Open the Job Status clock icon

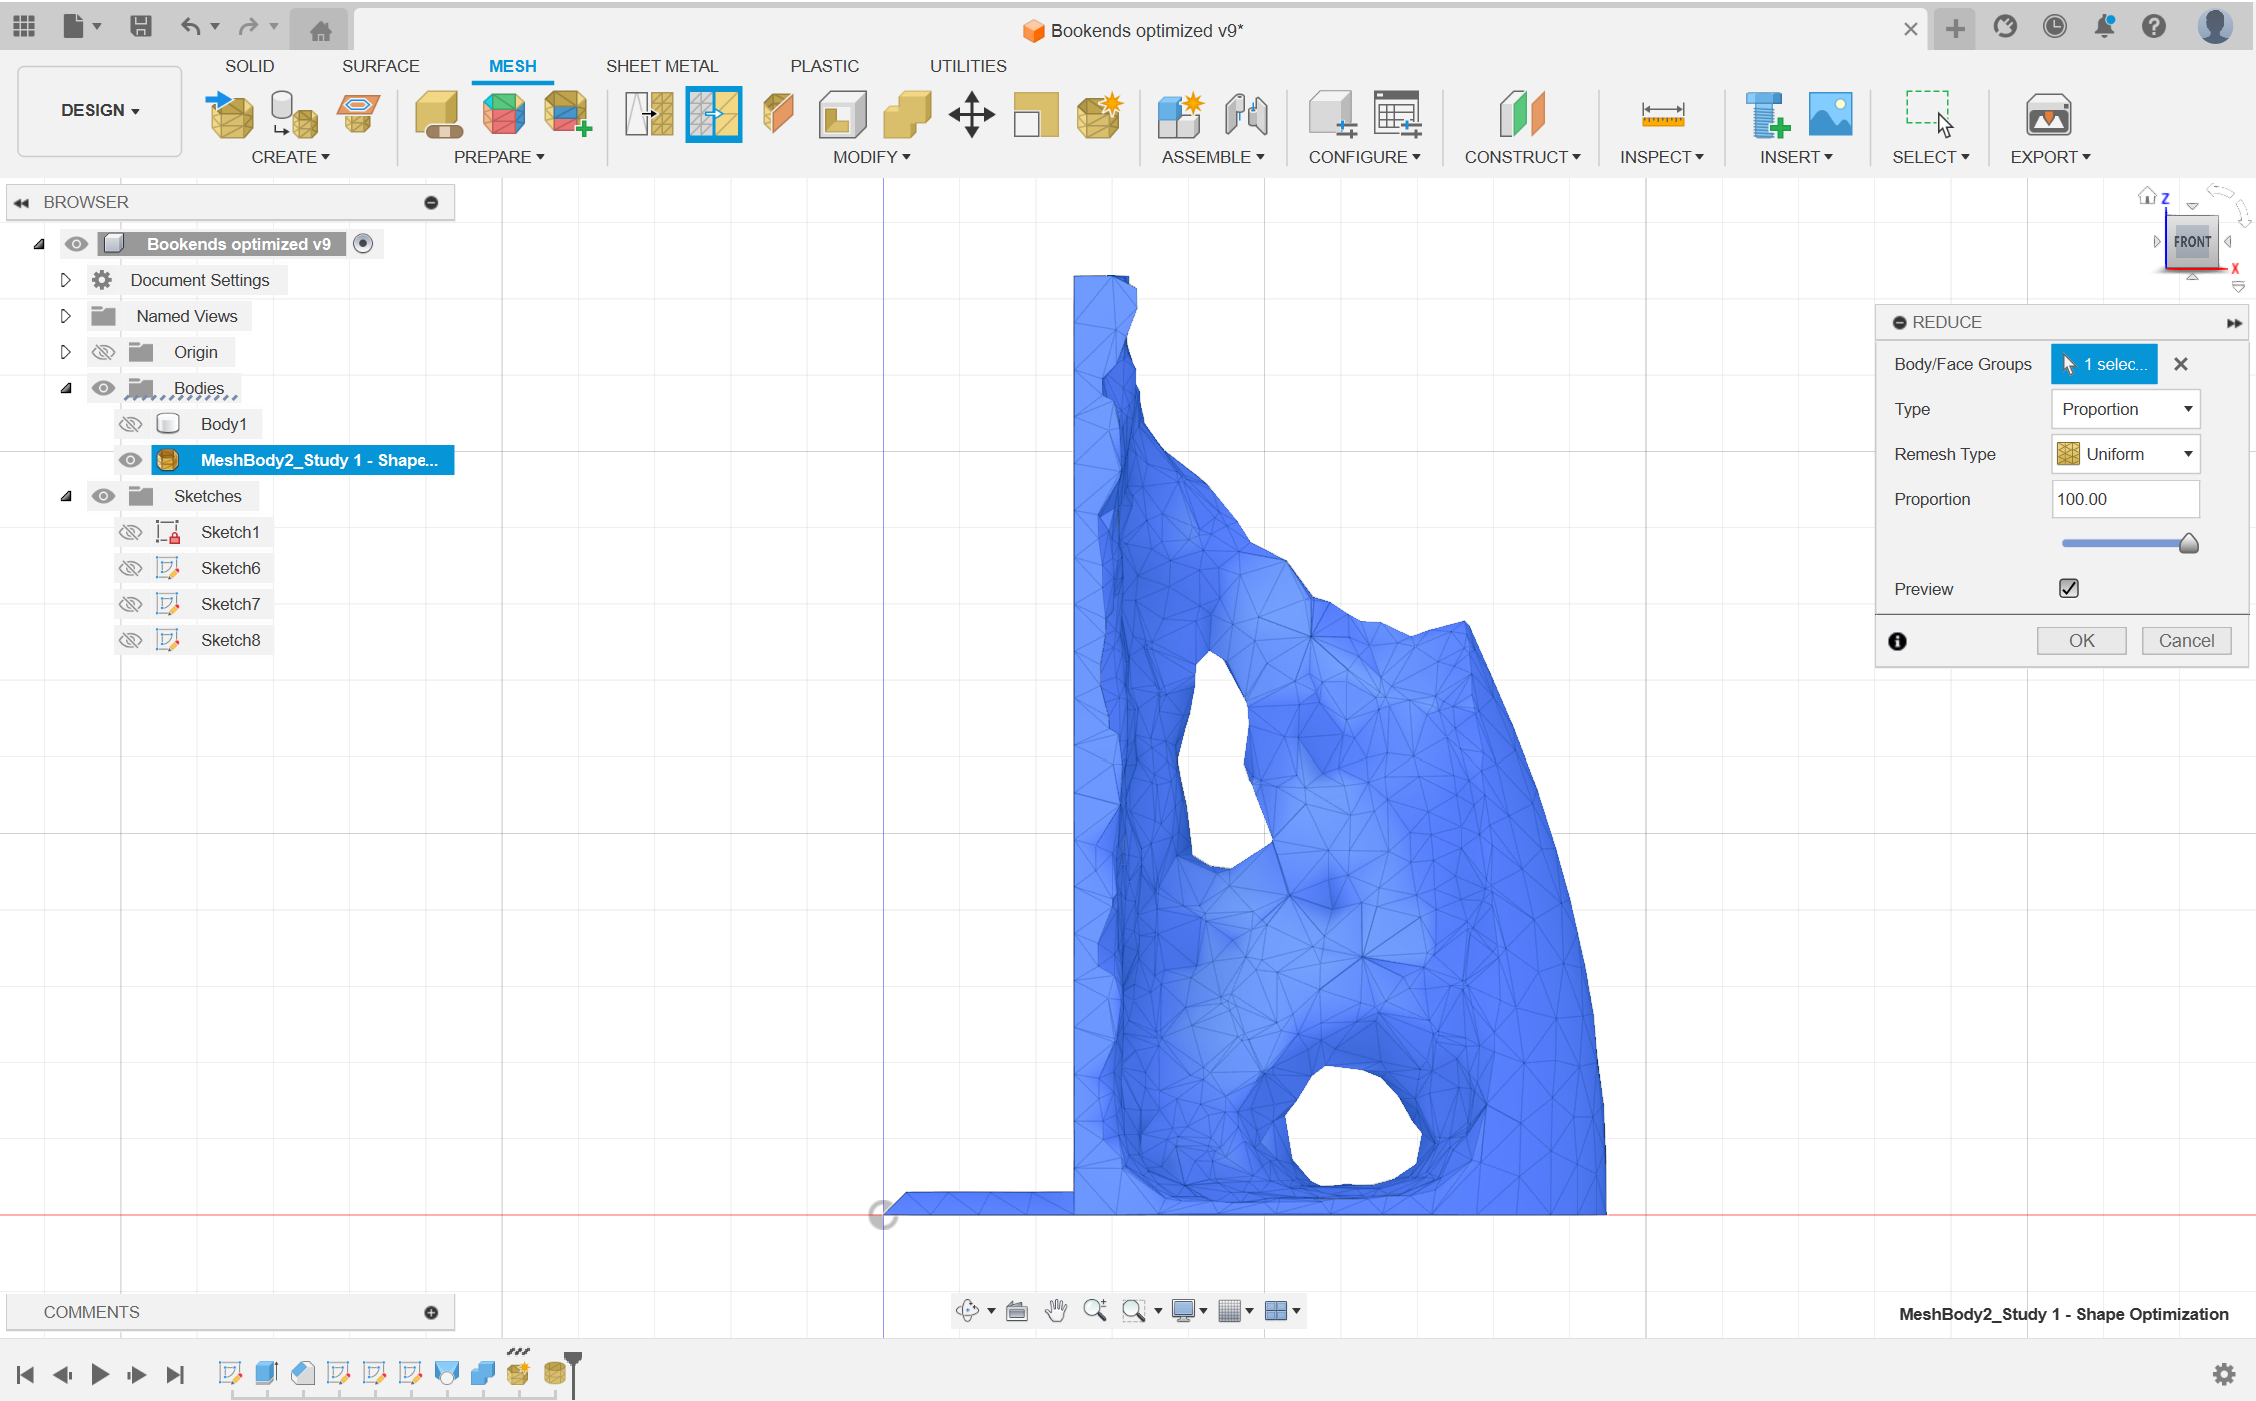2054,27
